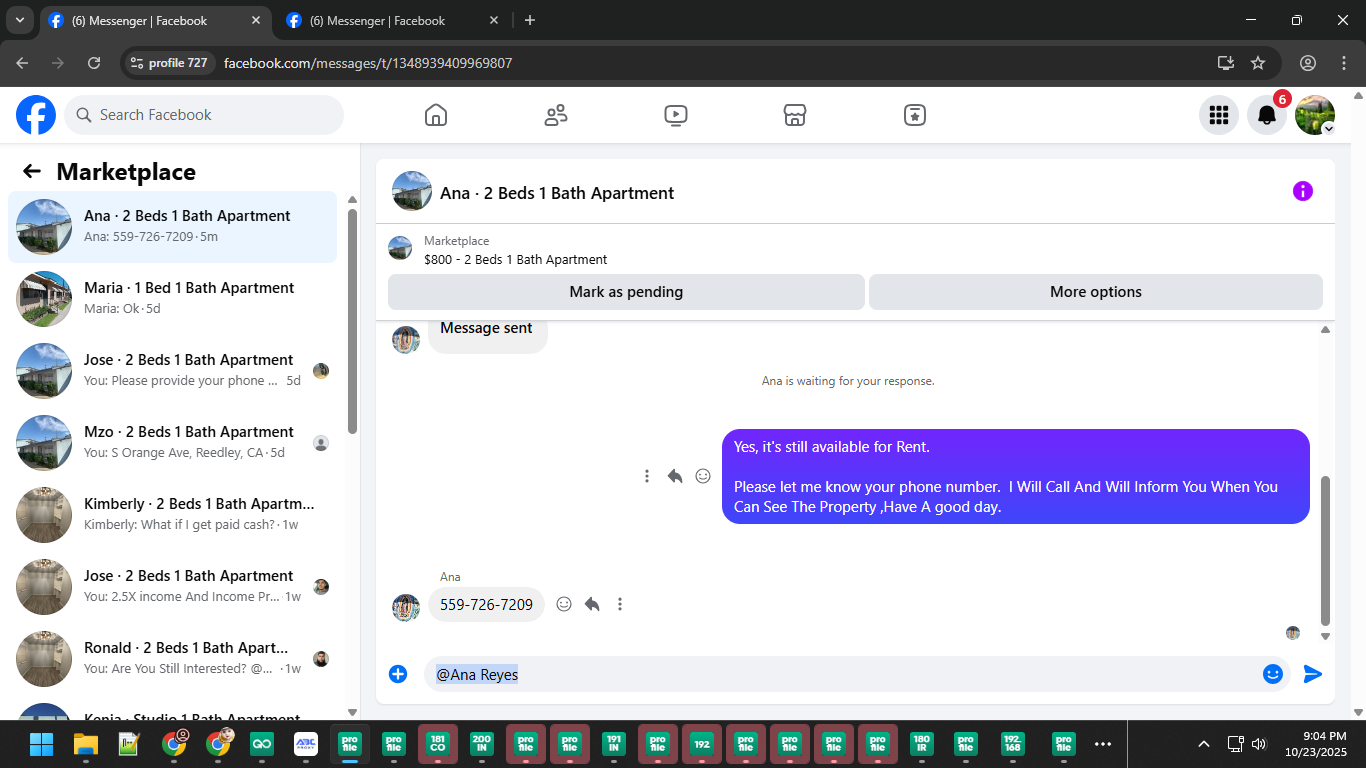
Task: Reply to Ana's phone number message
Action: 592,604
